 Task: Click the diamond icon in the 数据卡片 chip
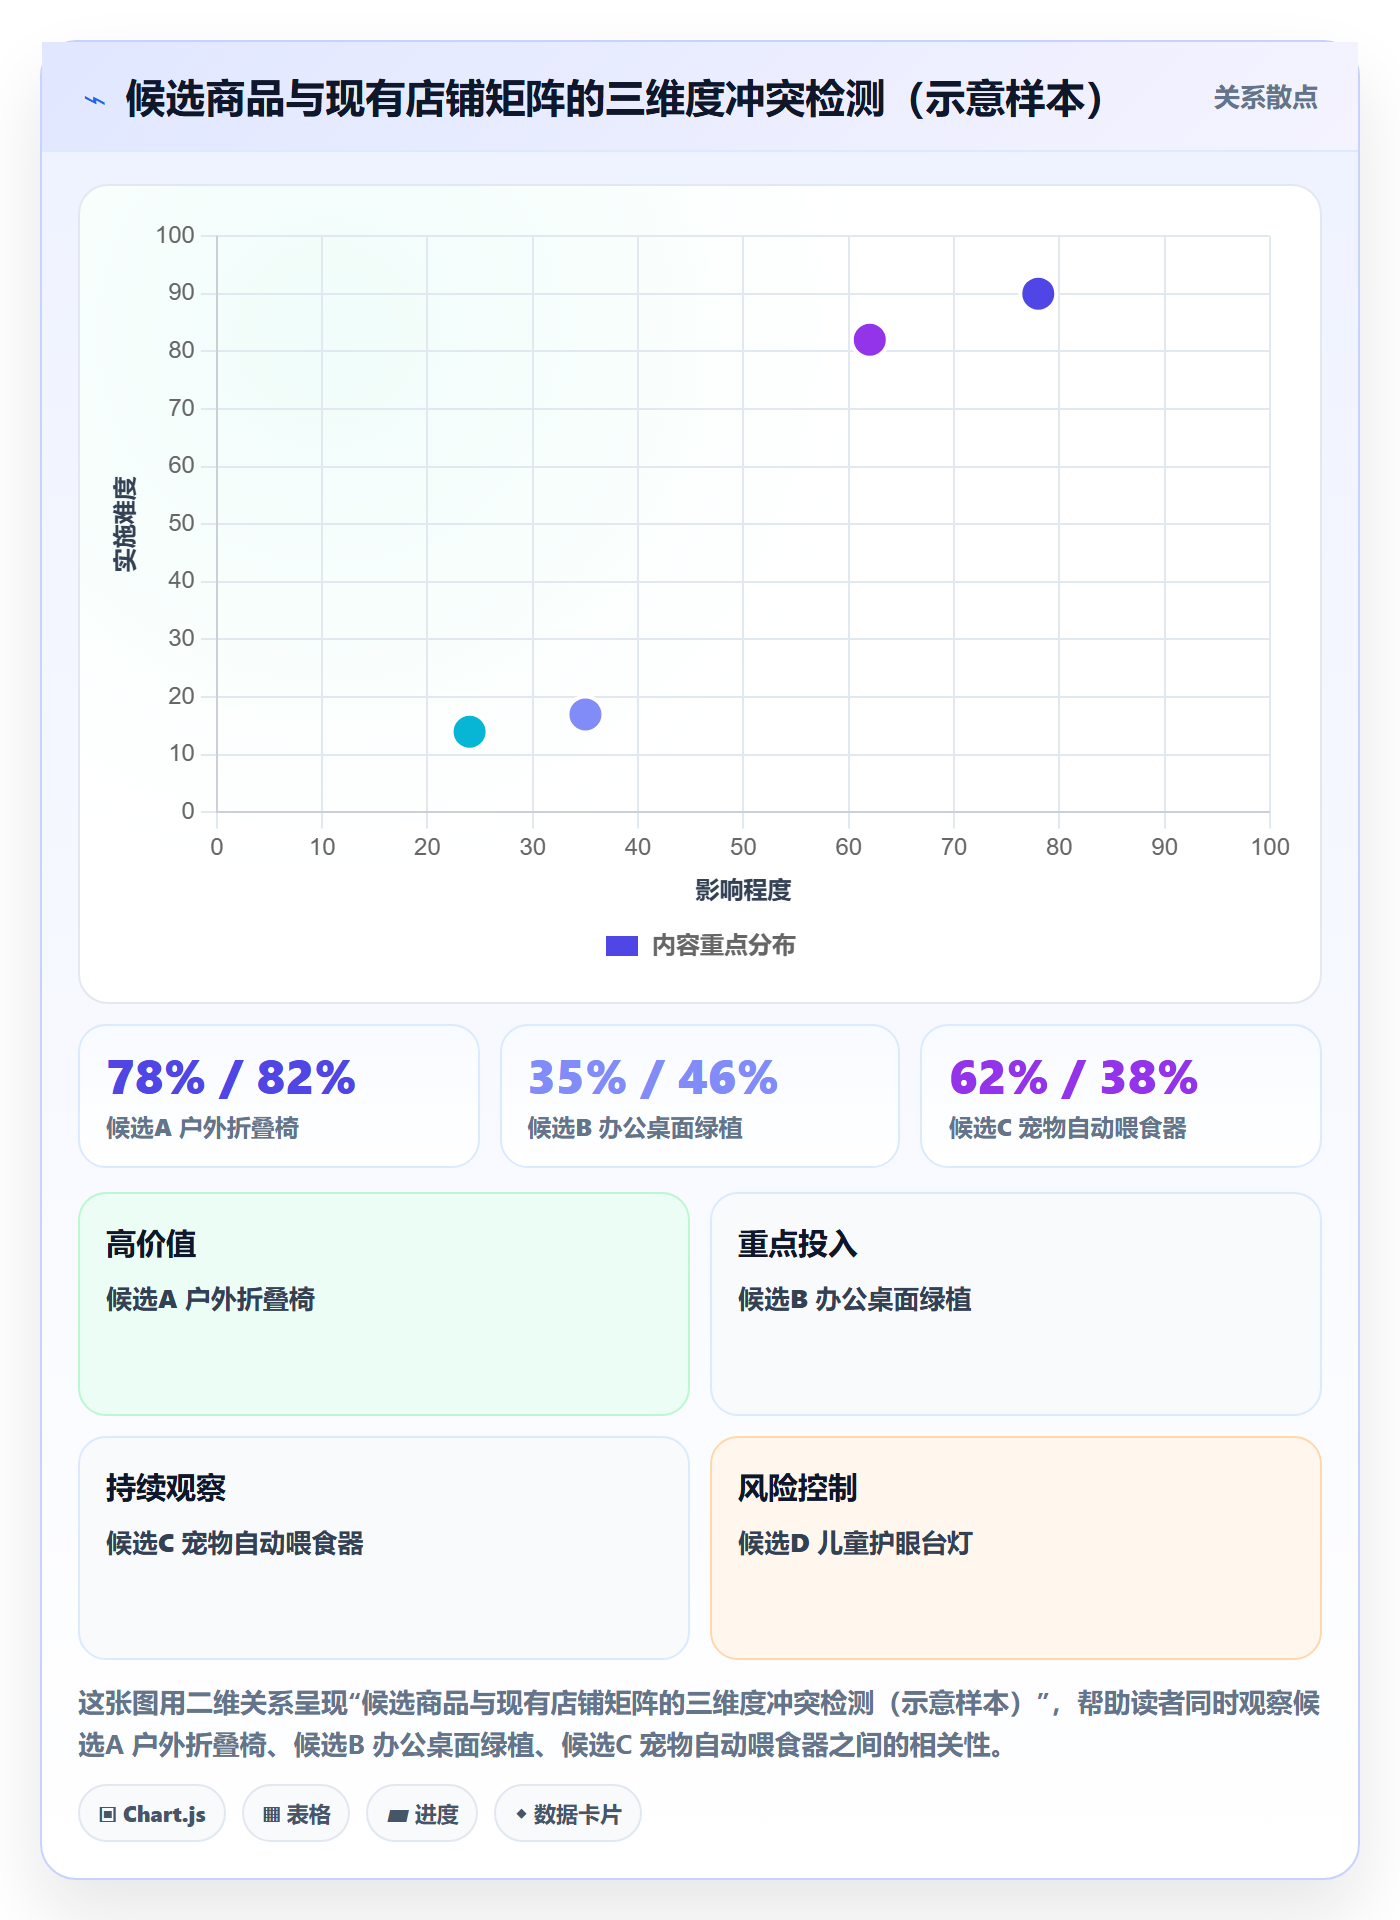pos(521,1813)
